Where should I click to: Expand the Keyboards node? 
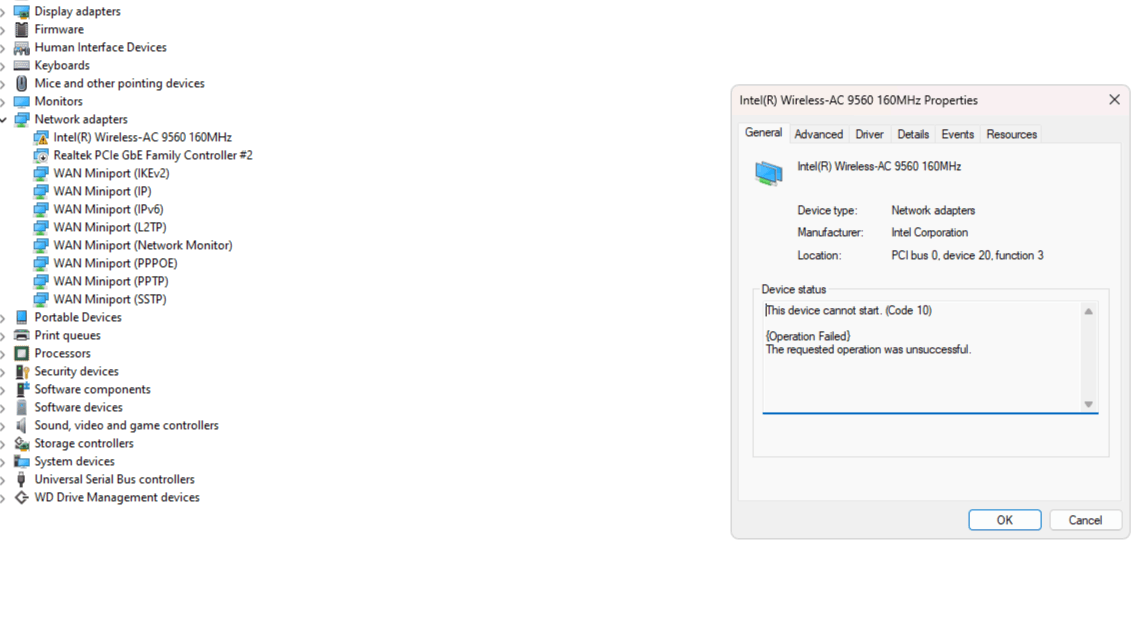point(3,66)
